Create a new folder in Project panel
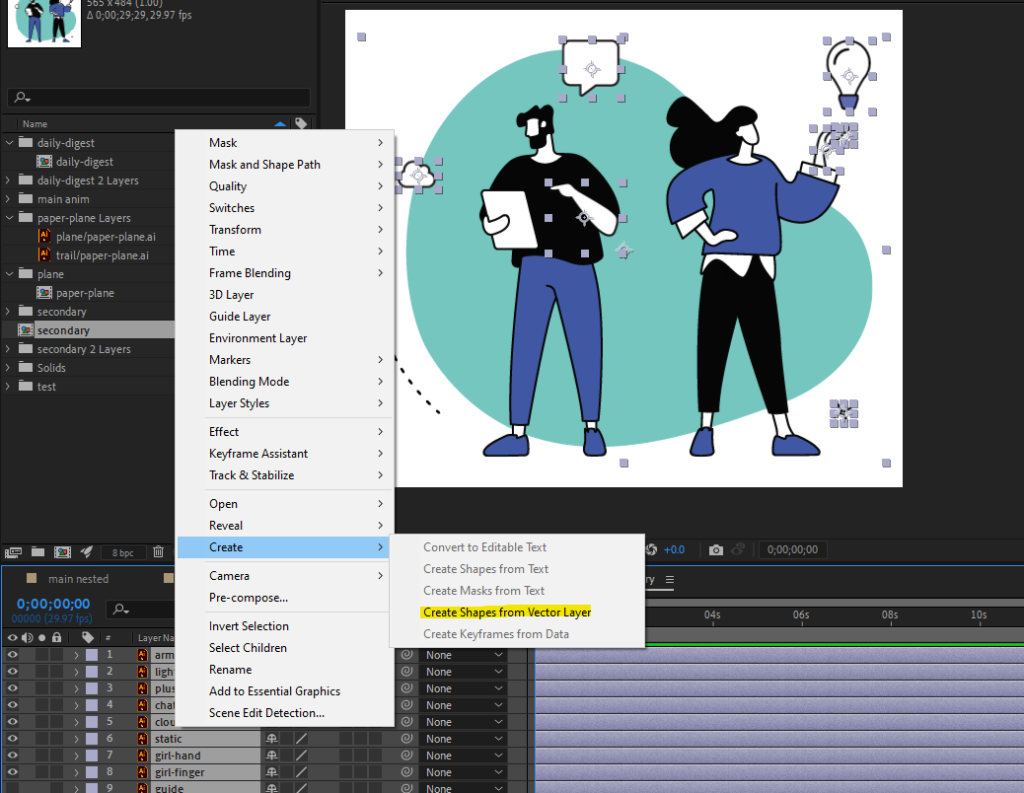Viewport: 1024px width, 793px height. point(37,551)
